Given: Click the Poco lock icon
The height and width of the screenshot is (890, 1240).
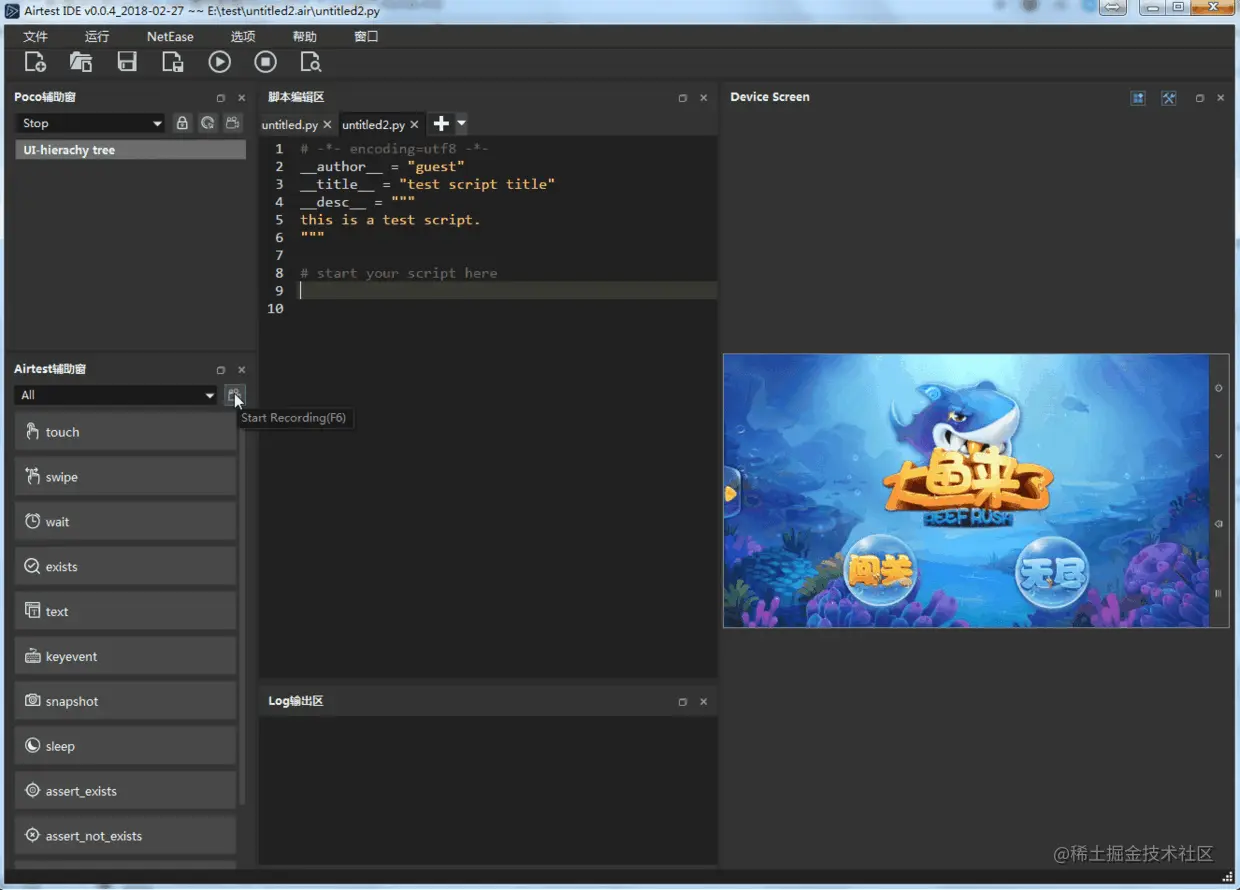Looking at the screenshot, I should (x=182, y=123).
